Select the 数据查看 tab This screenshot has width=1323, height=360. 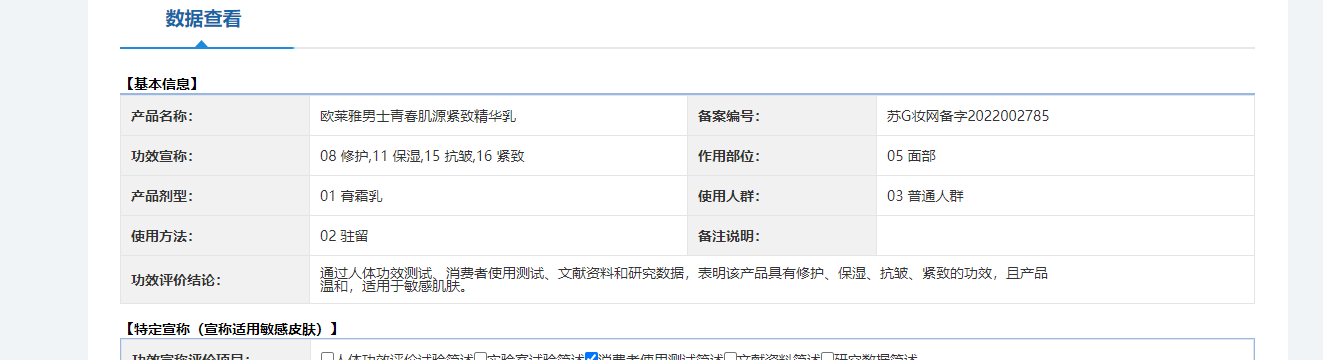(203, 19)
